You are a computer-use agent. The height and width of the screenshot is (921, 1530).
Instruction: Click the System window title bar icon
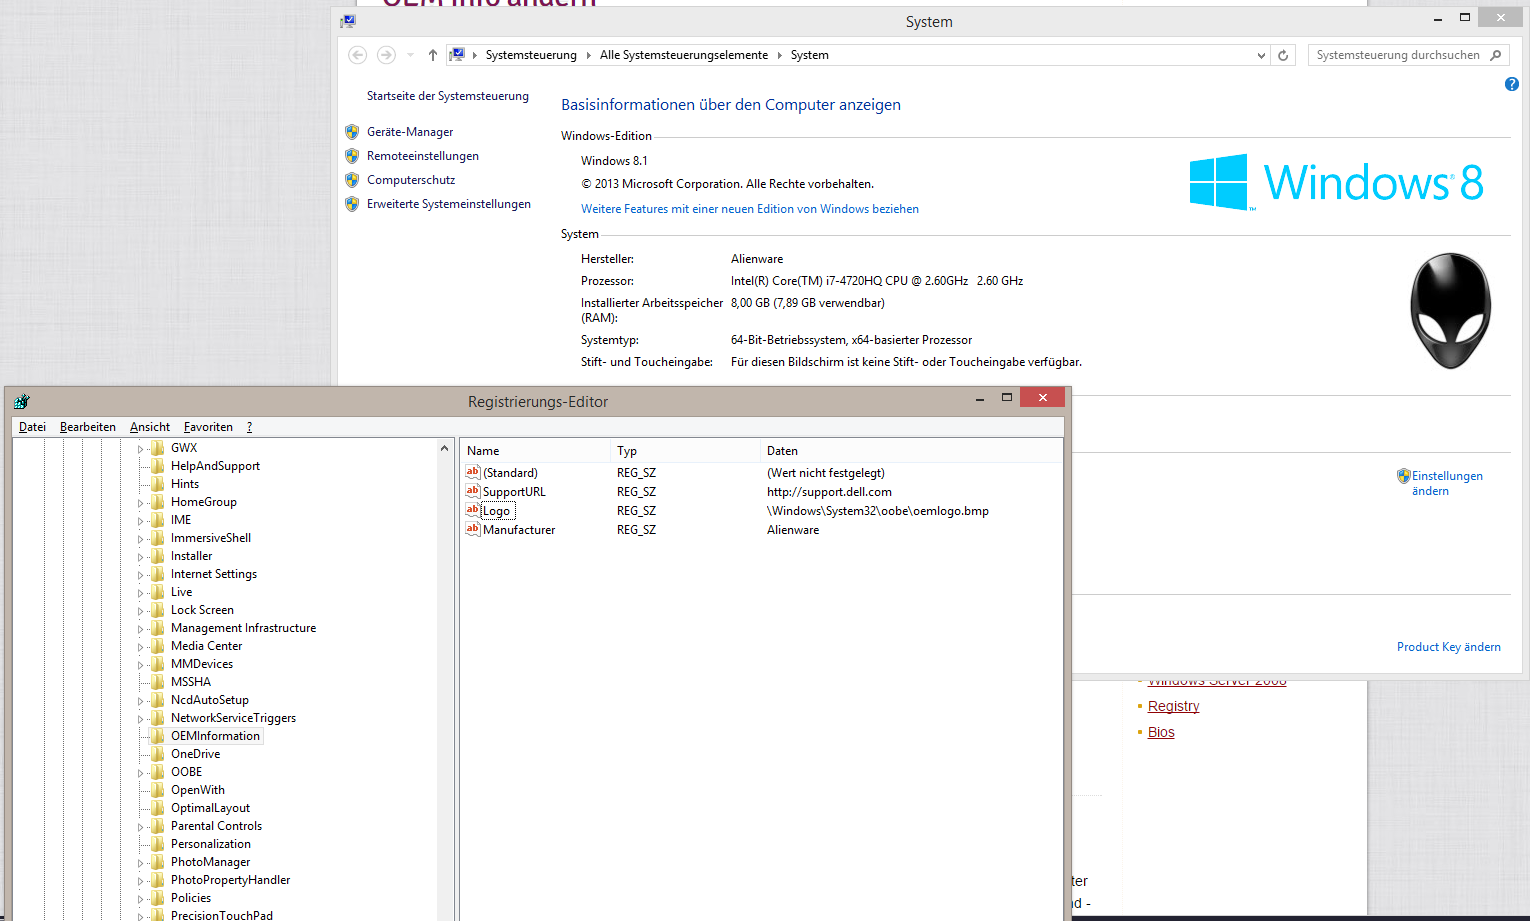click(347, 21)
